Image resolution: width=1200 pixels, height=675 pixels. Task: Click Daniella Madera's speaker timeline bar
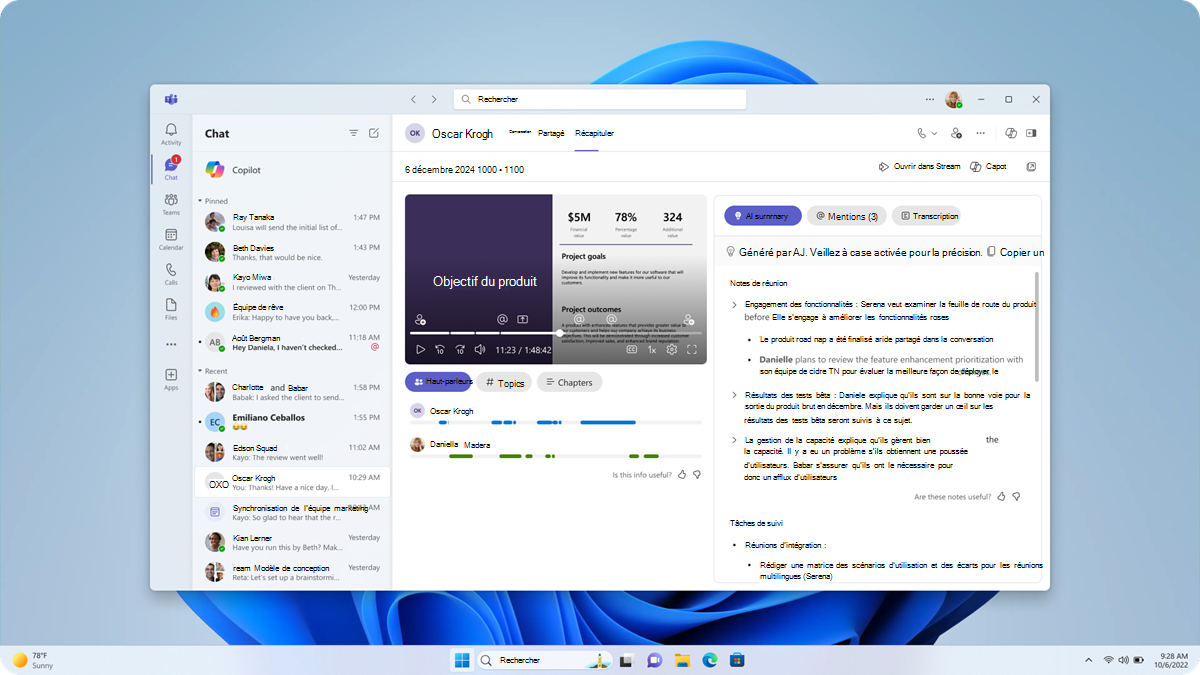(556, 457)
